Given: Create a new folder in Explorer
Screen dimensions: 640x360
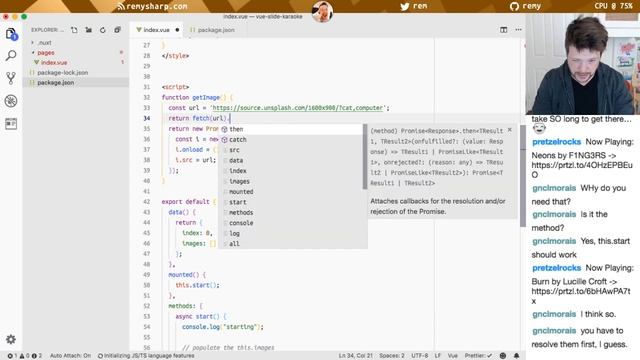Looking at the screenshot, I should pyautogui.click(x=89, y=30).
